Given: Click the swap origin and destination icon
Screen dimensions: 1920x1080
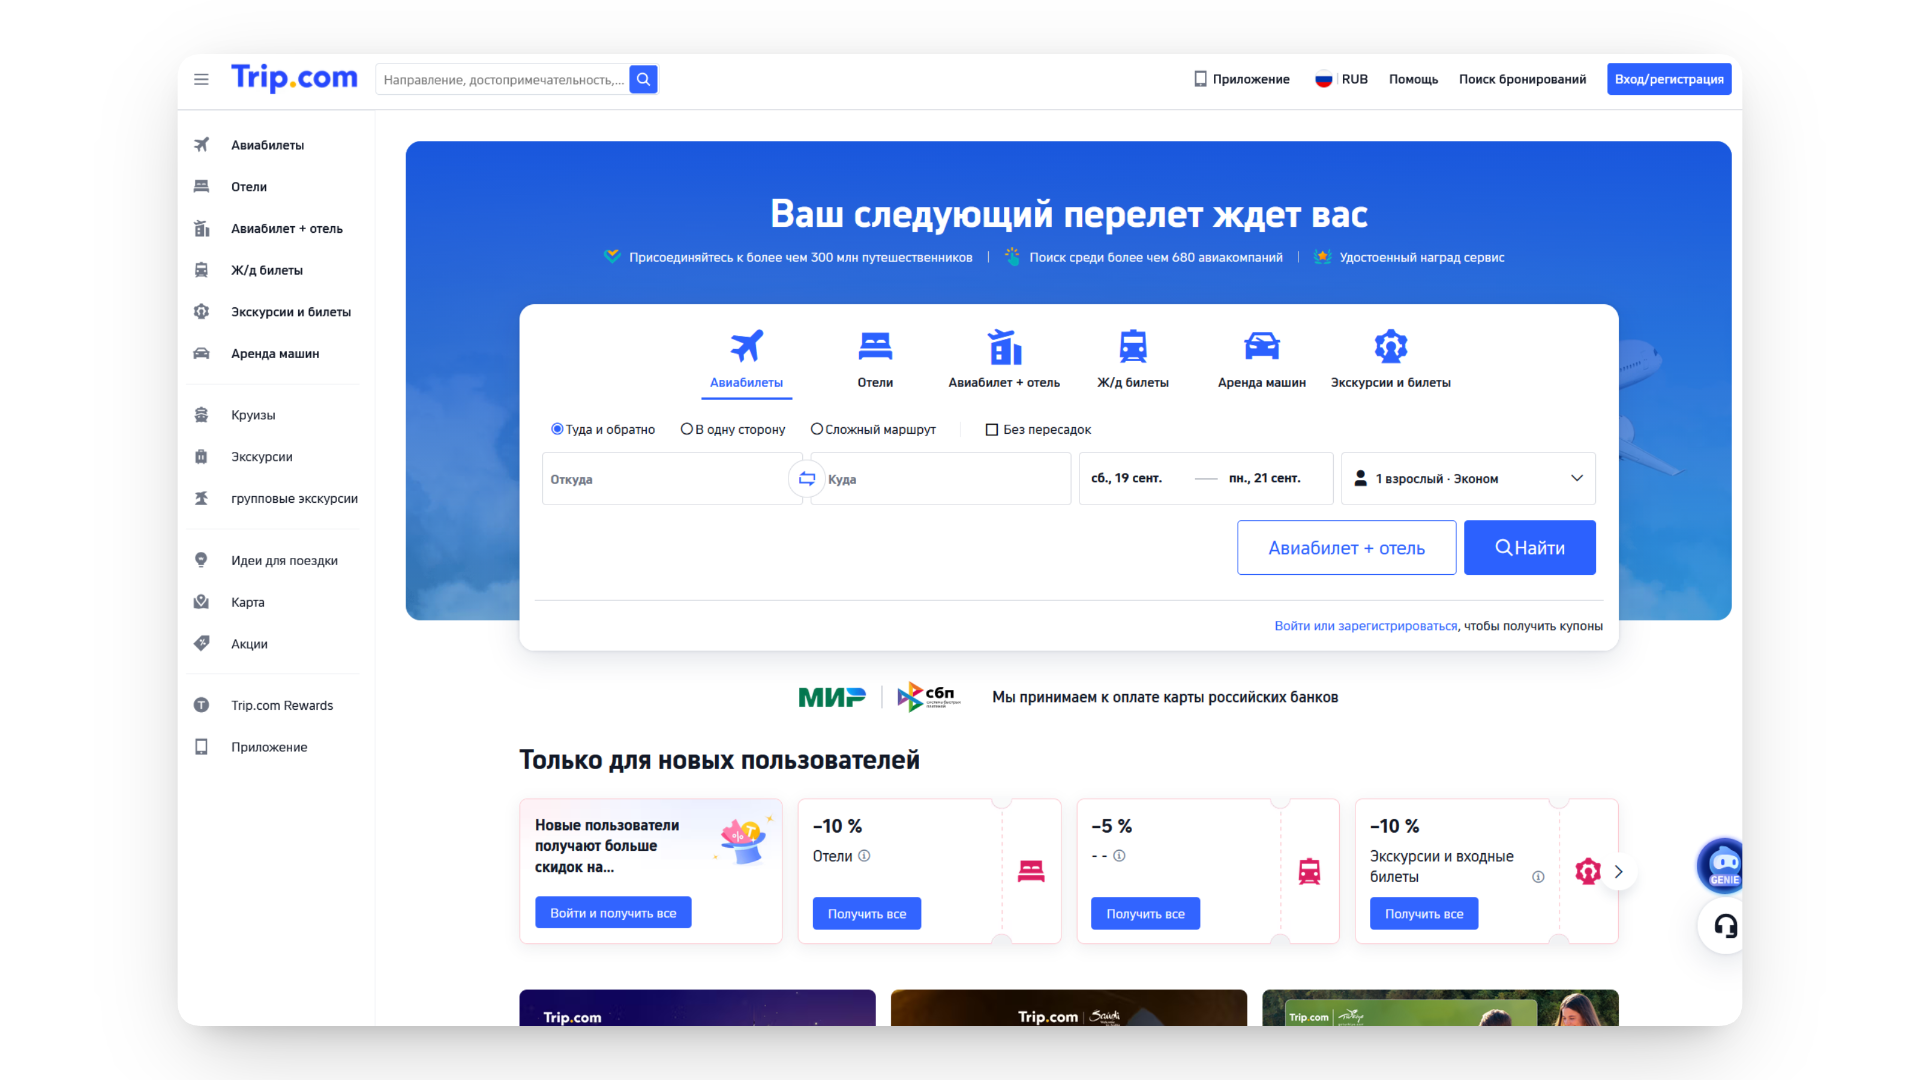Looking at the screenshot, I should pos(806,479).
